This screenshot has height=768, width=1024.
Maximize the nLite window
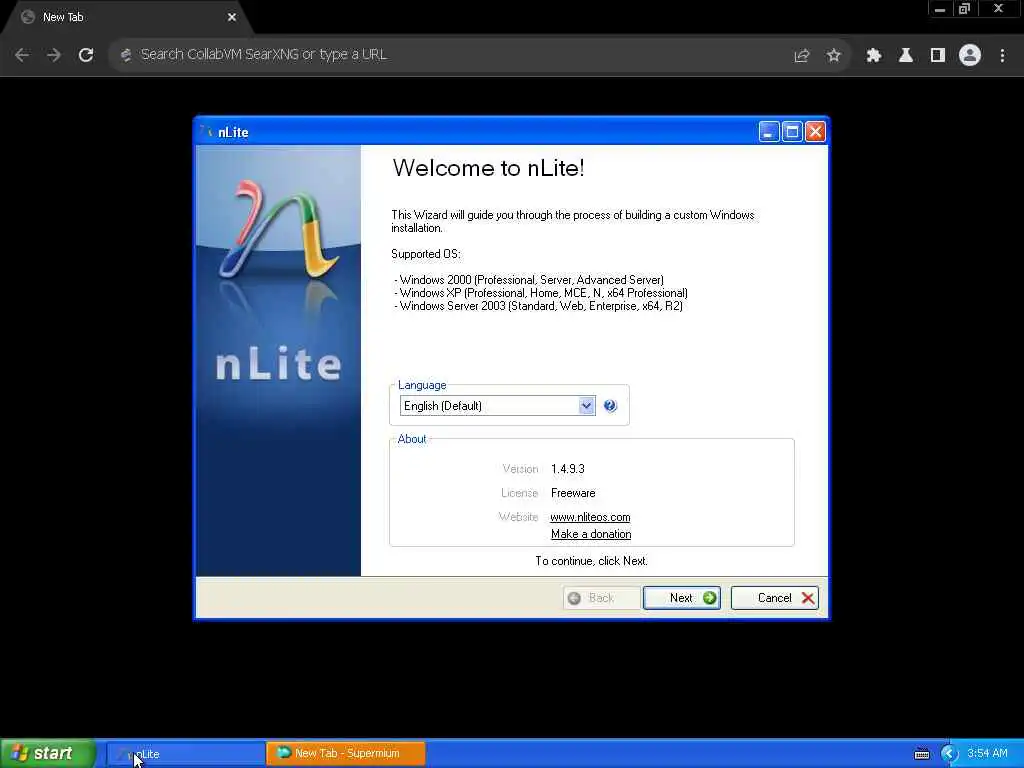pyautogui.click(x=792, y=132)
